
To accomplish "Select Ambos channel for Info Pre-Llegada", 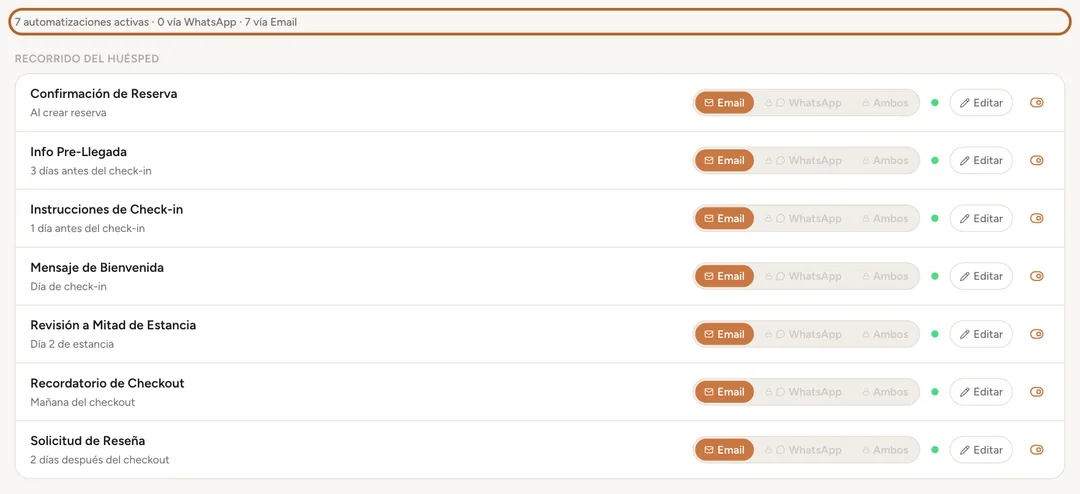I will [885, 161].
